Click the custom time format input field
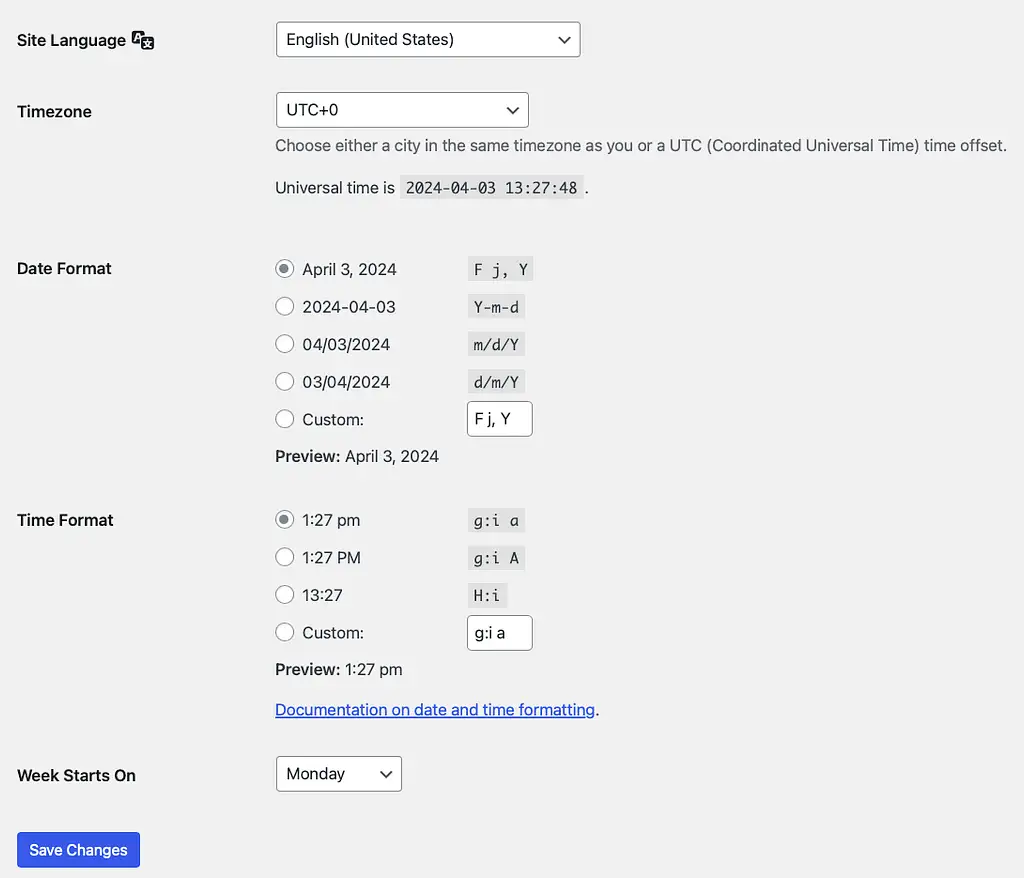 (499, 632)
